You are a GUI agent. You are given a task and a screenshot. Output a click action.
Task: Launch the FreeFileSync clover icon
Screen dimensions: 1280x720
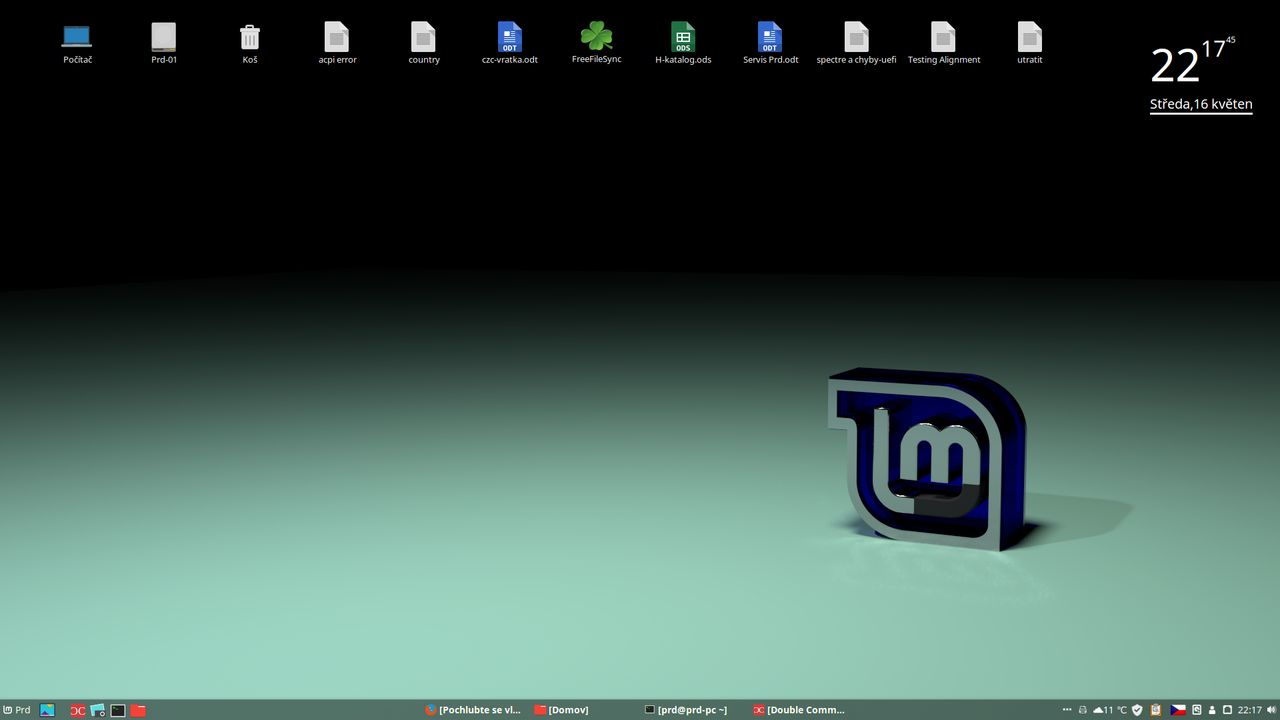pos(597,43)
